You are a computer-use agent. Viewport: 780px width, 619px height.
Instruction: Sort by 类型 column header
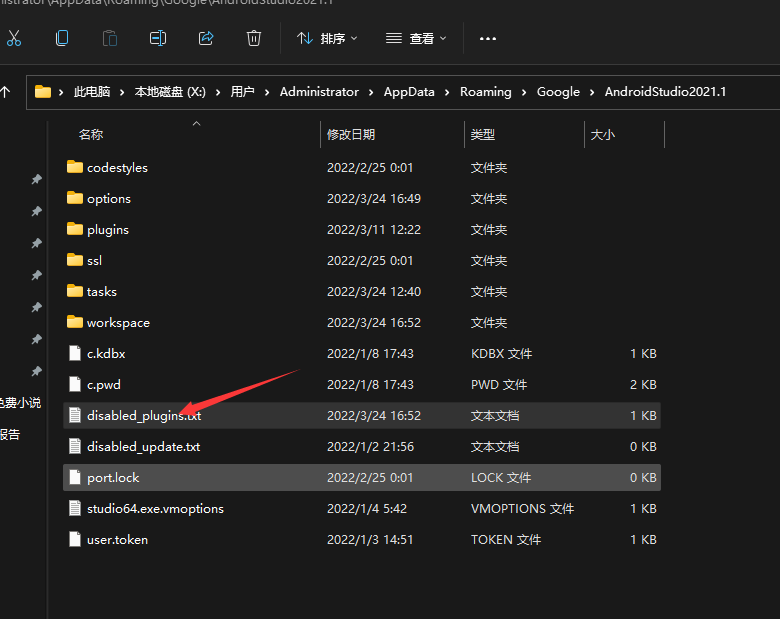click(483, 134)
